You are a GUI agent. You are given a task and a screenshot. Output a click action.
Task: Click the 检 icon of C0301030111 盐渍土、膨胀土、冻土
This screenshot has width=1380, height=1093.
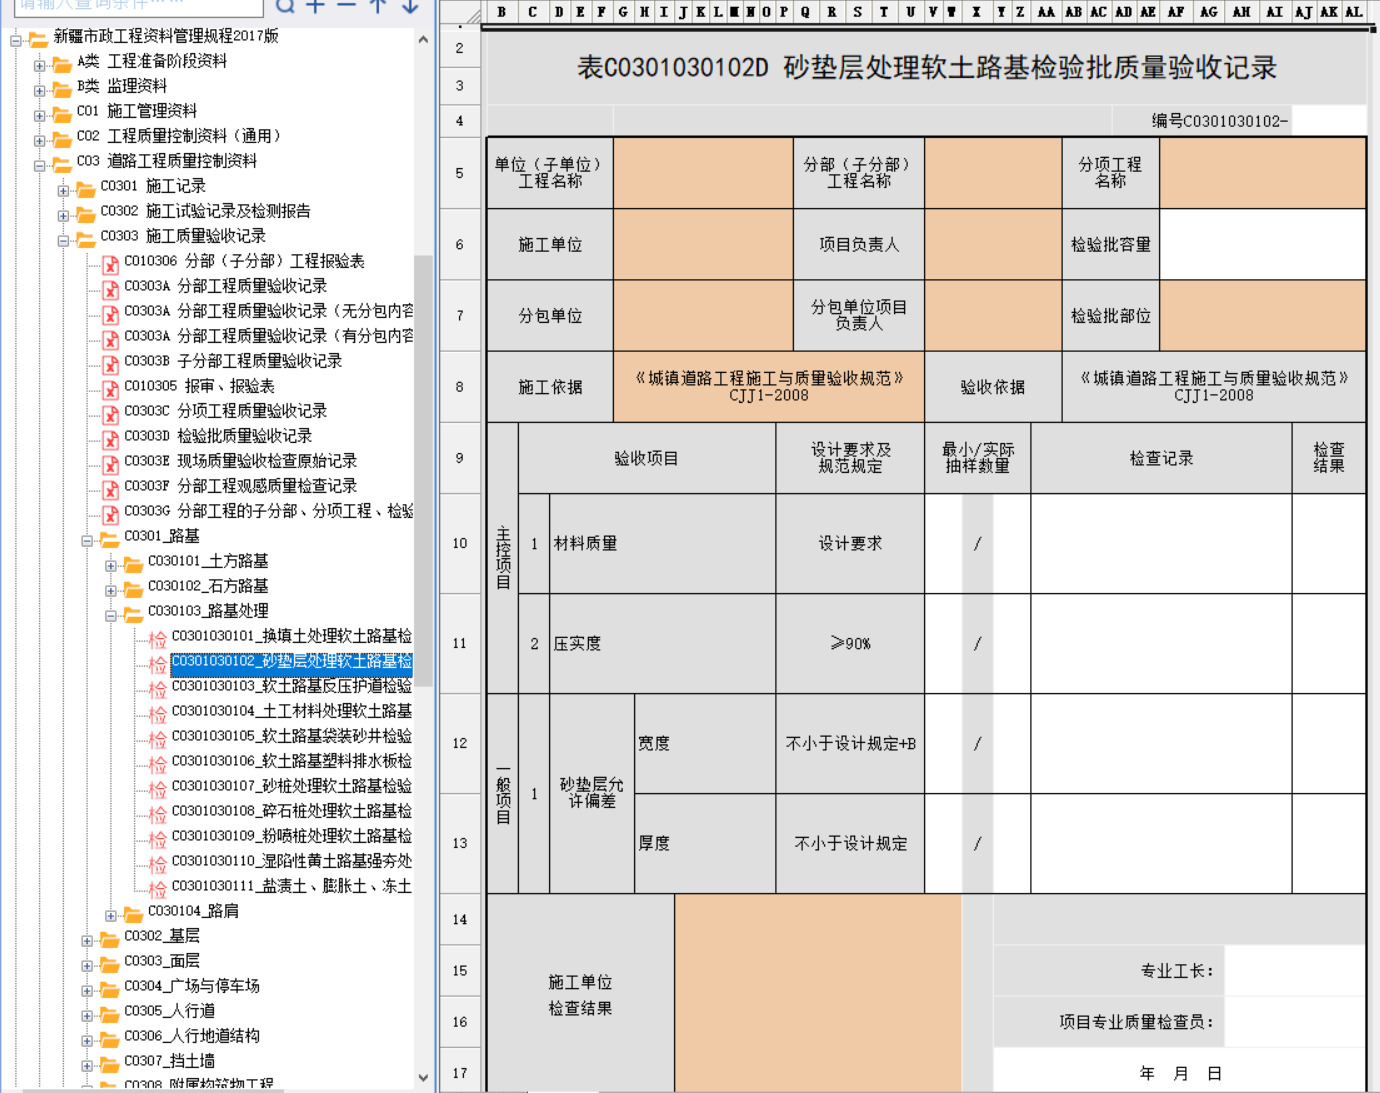pyautogui.click(x=158, y=889)
